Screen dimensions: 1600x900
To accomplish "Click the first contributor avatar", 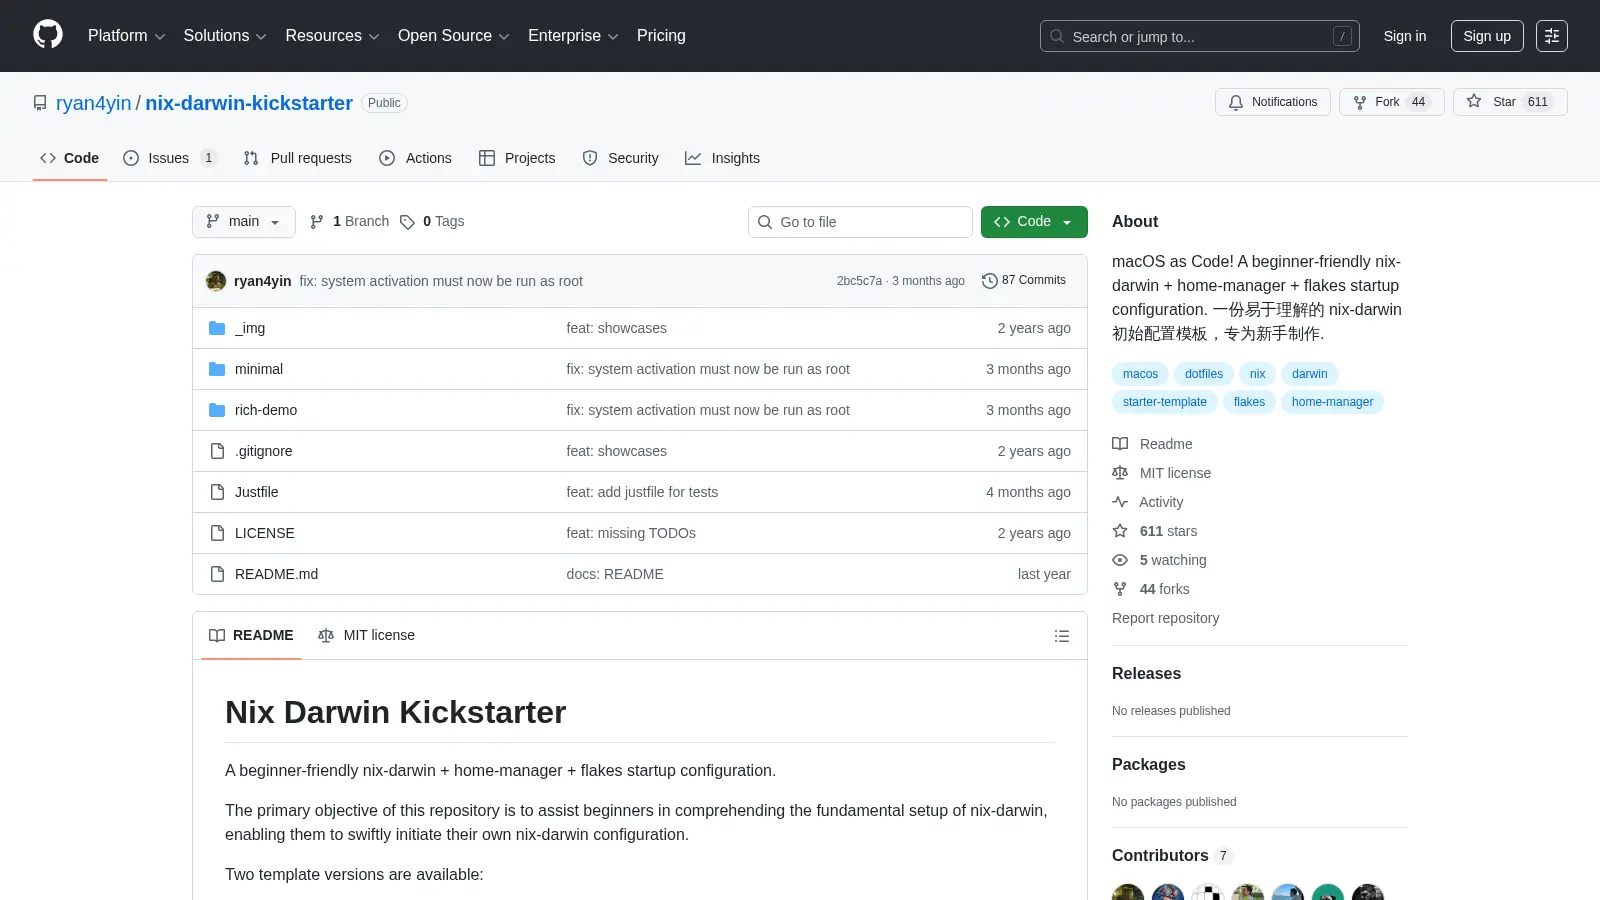I will click(1128, 893).
